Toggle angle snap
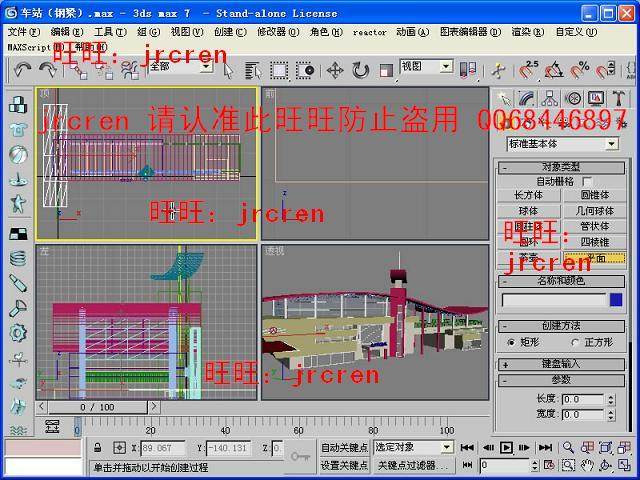 tap(554, 70)
